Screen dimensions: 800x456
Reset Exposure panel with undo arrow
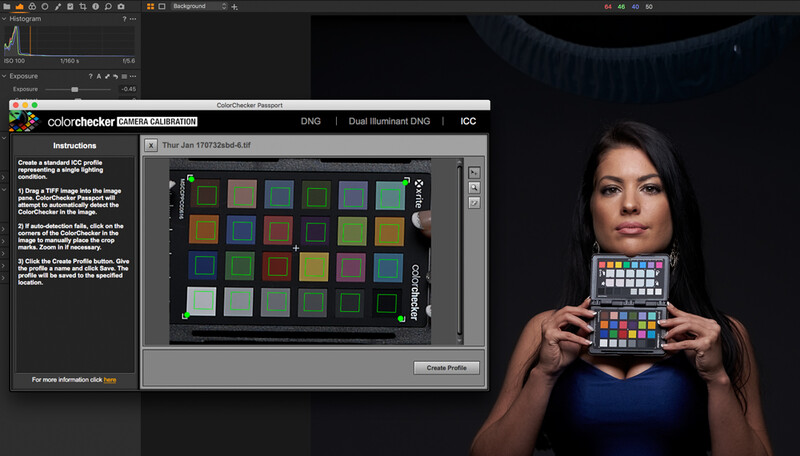[x=115, y=77]
